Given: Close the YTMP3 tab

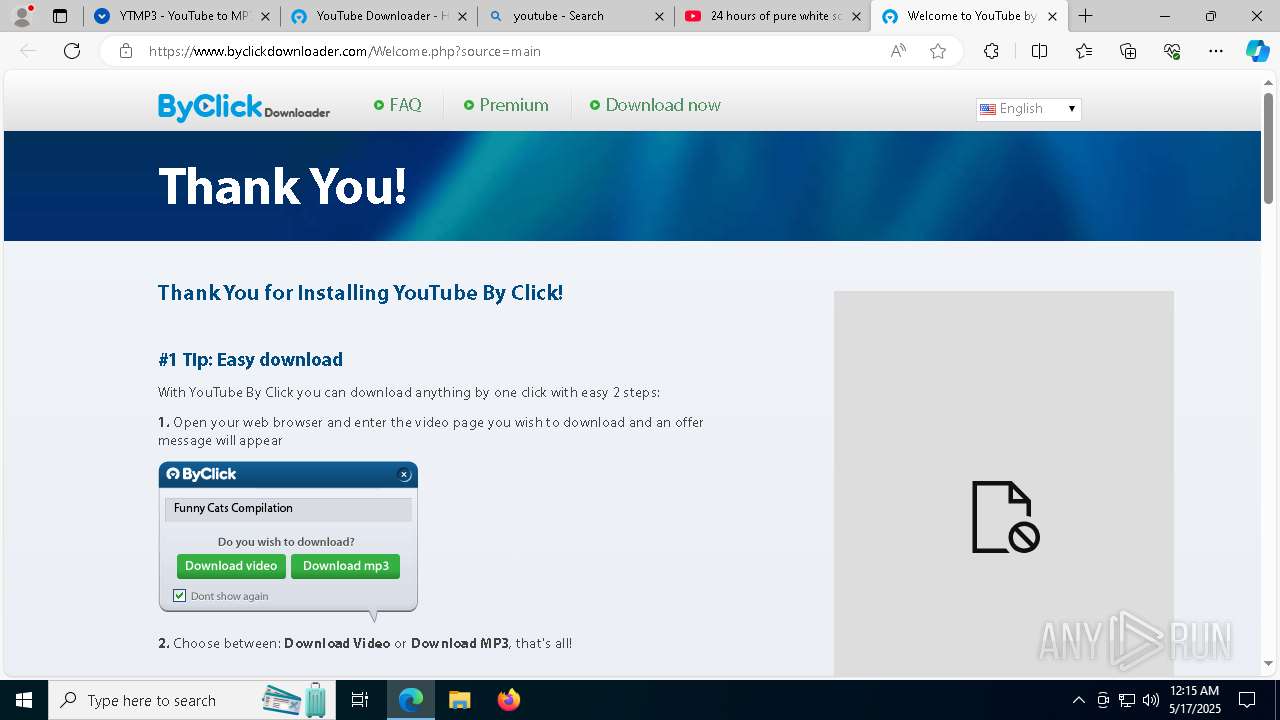Looking at the screenshot, I should [265, 16].
